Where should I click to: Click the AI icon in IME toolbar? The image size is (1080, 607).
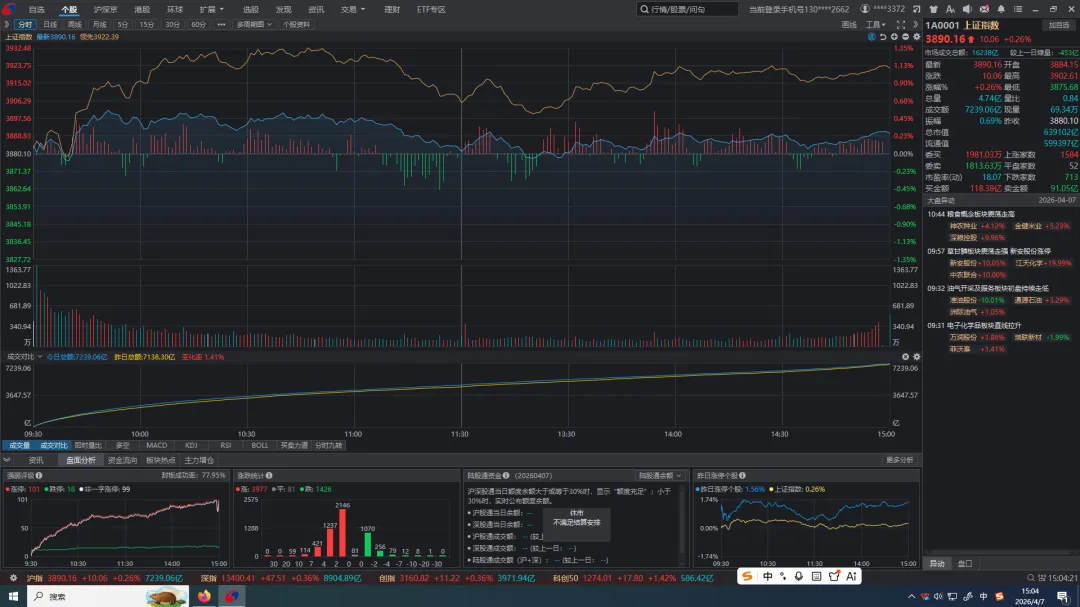[x=851, y=576]
